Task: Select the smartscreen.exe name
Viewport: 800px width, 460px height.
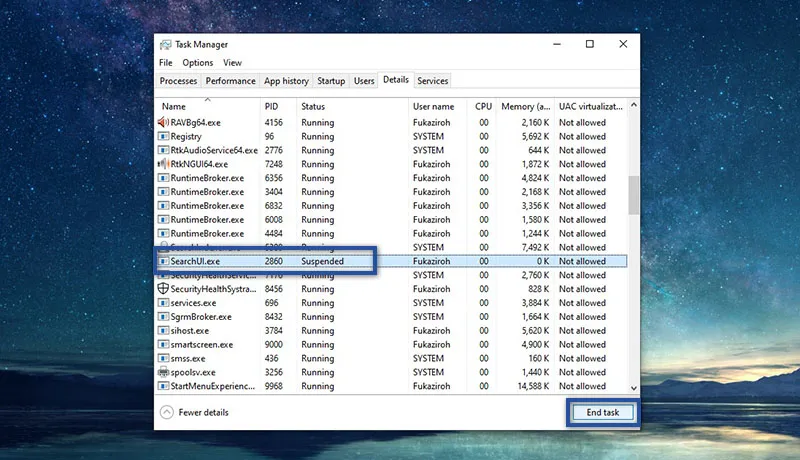Action: coord(202,344)
